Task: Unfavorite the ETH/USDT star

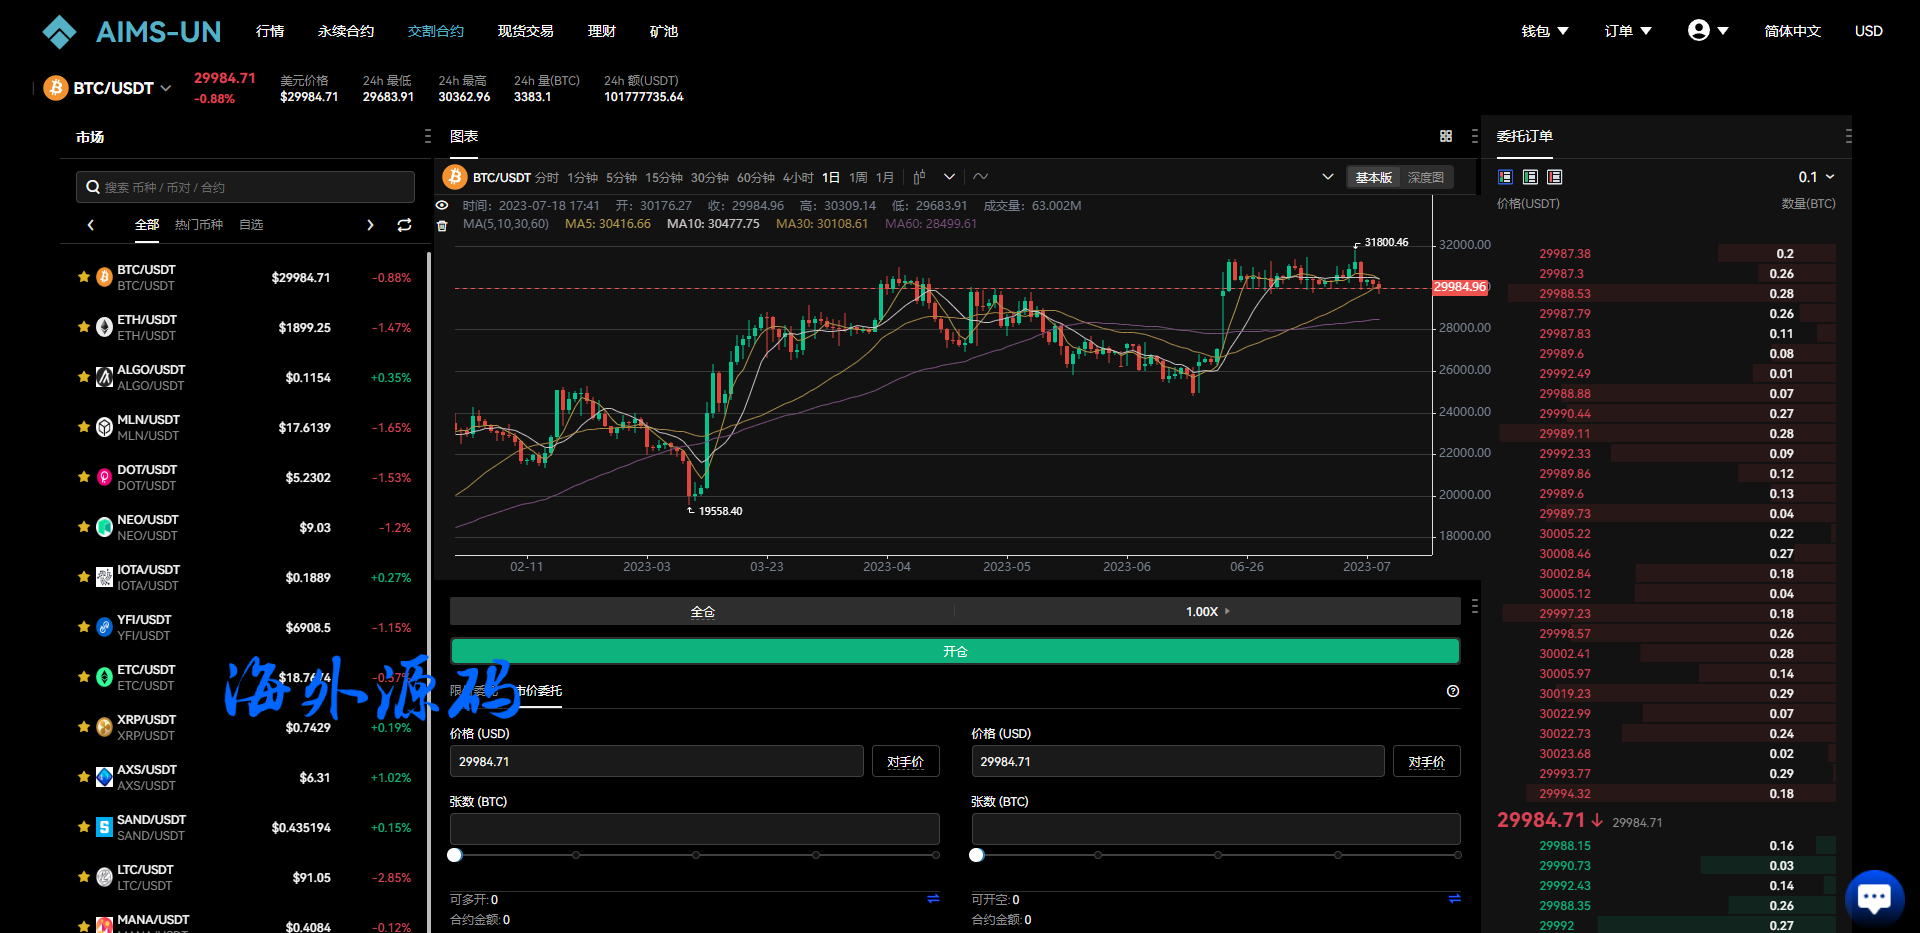Action: pos(84,327)
